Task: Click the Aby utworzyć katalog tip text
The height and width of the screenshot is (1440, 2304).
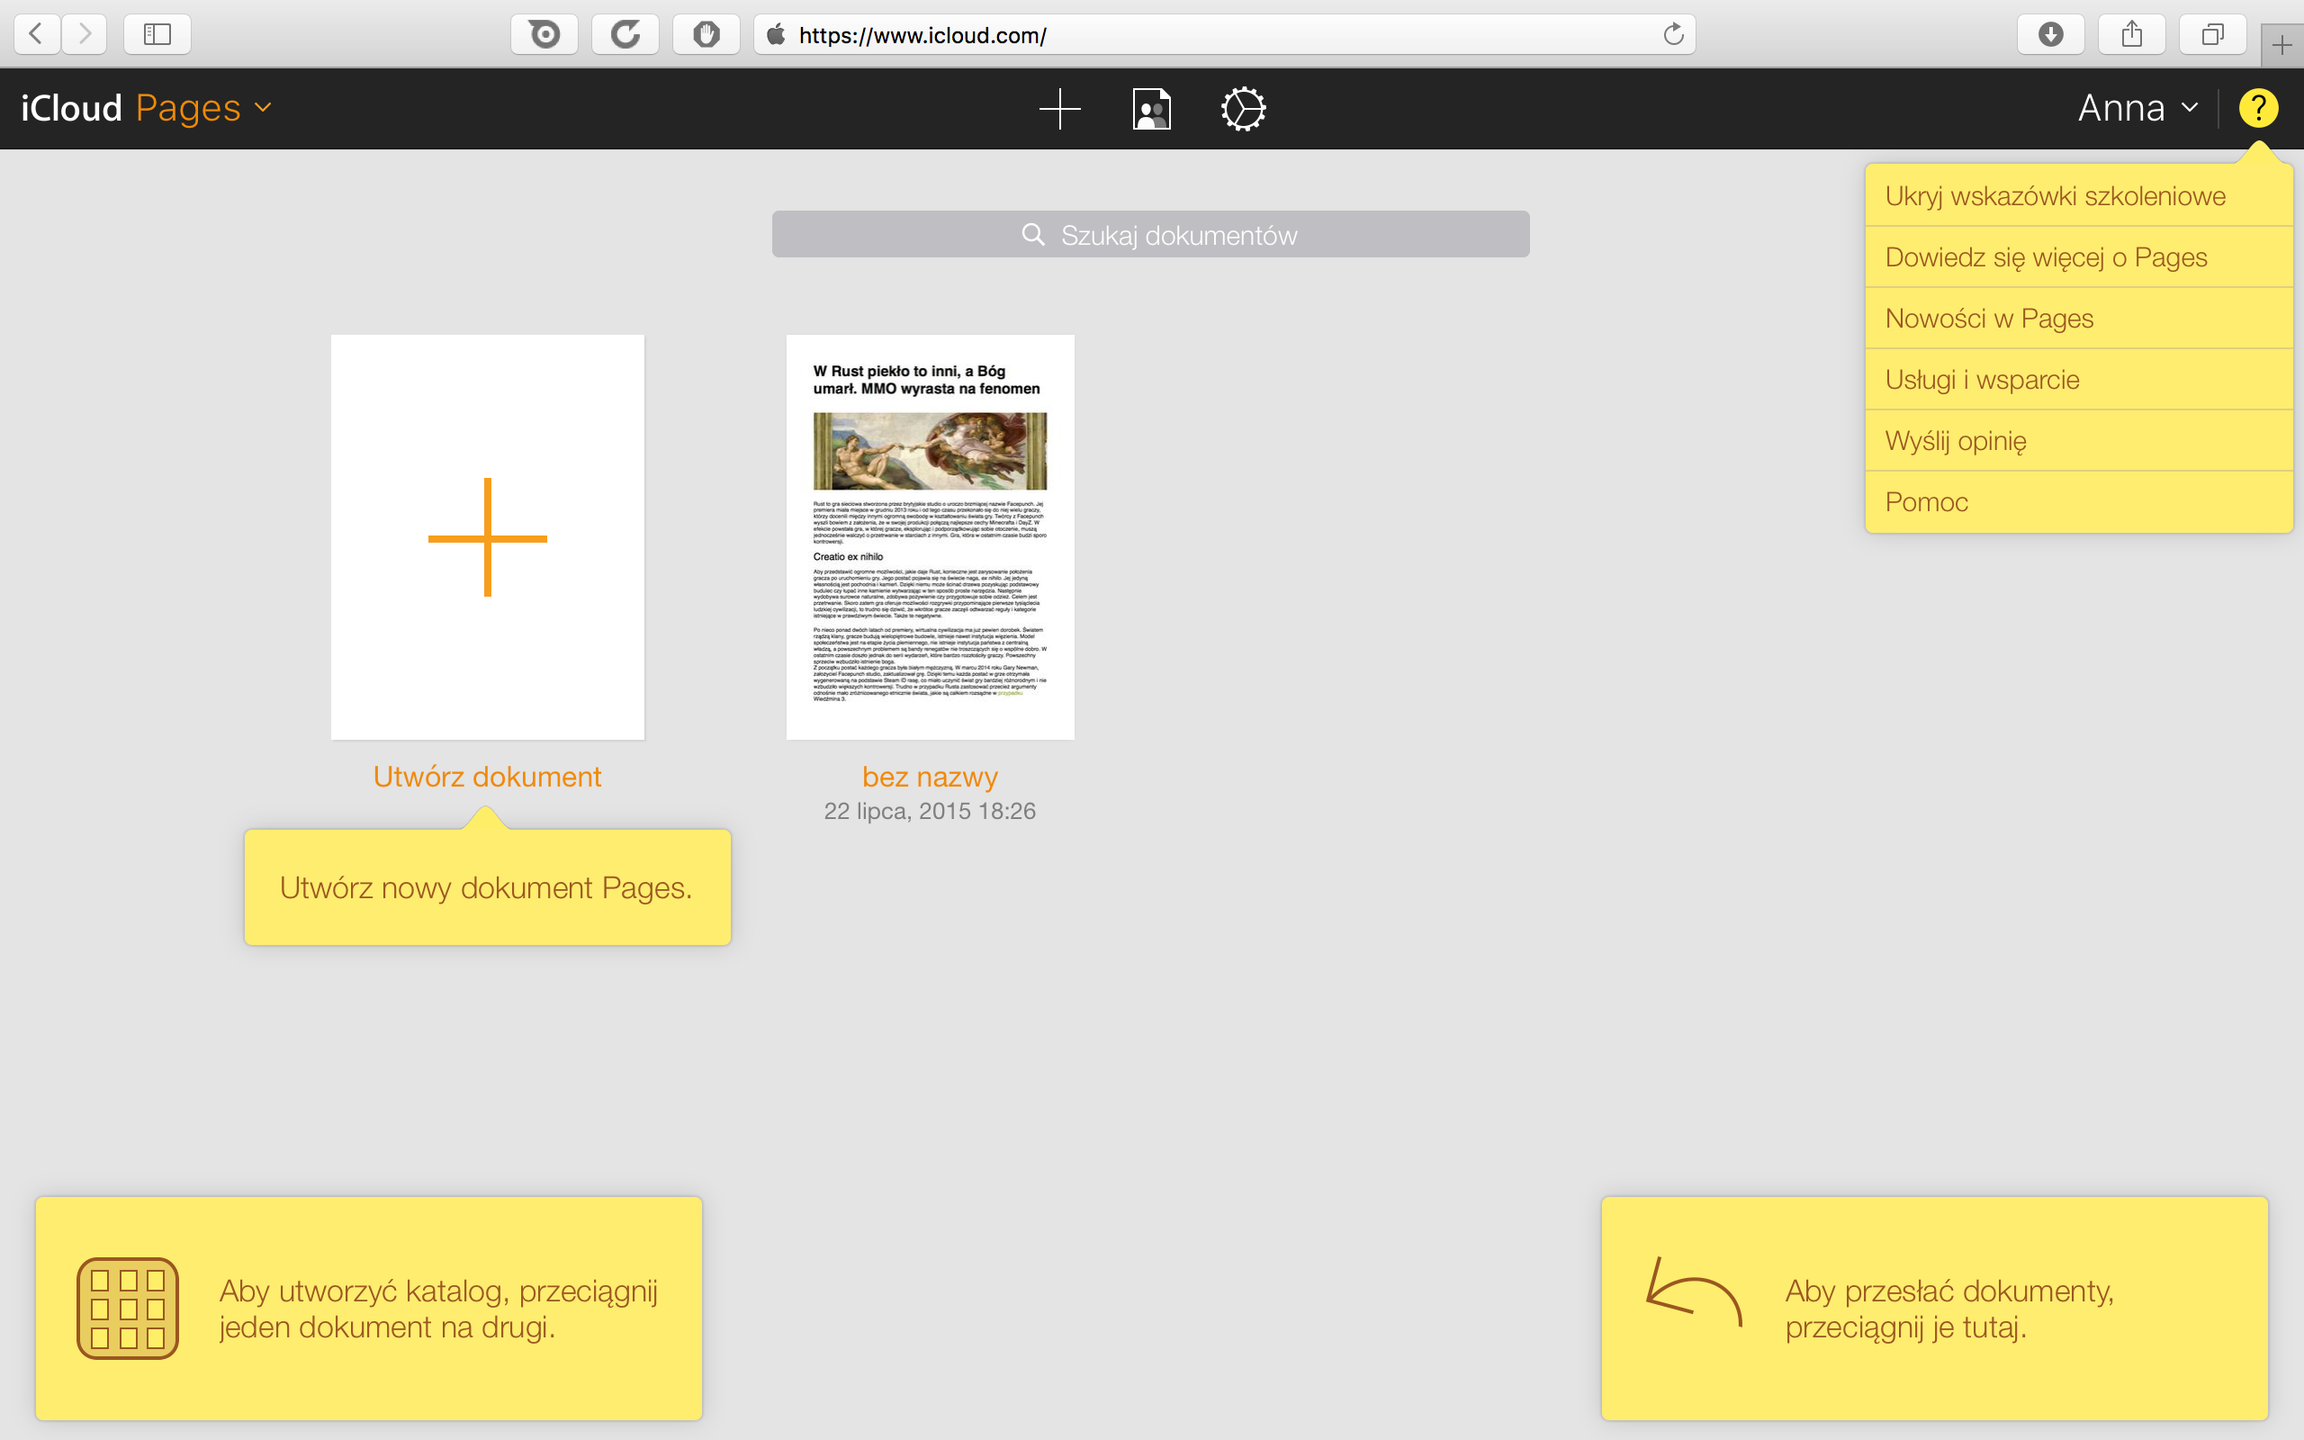Action: [438, 1308]
